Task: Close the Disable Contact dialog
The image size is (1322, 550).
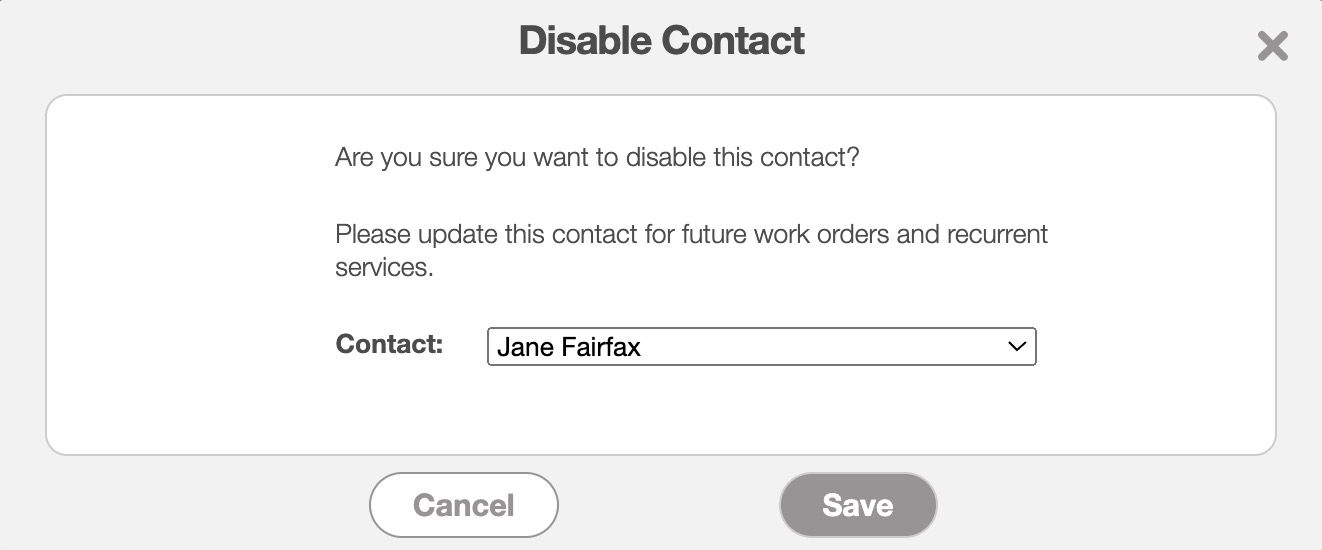Action: (1272, 46)
